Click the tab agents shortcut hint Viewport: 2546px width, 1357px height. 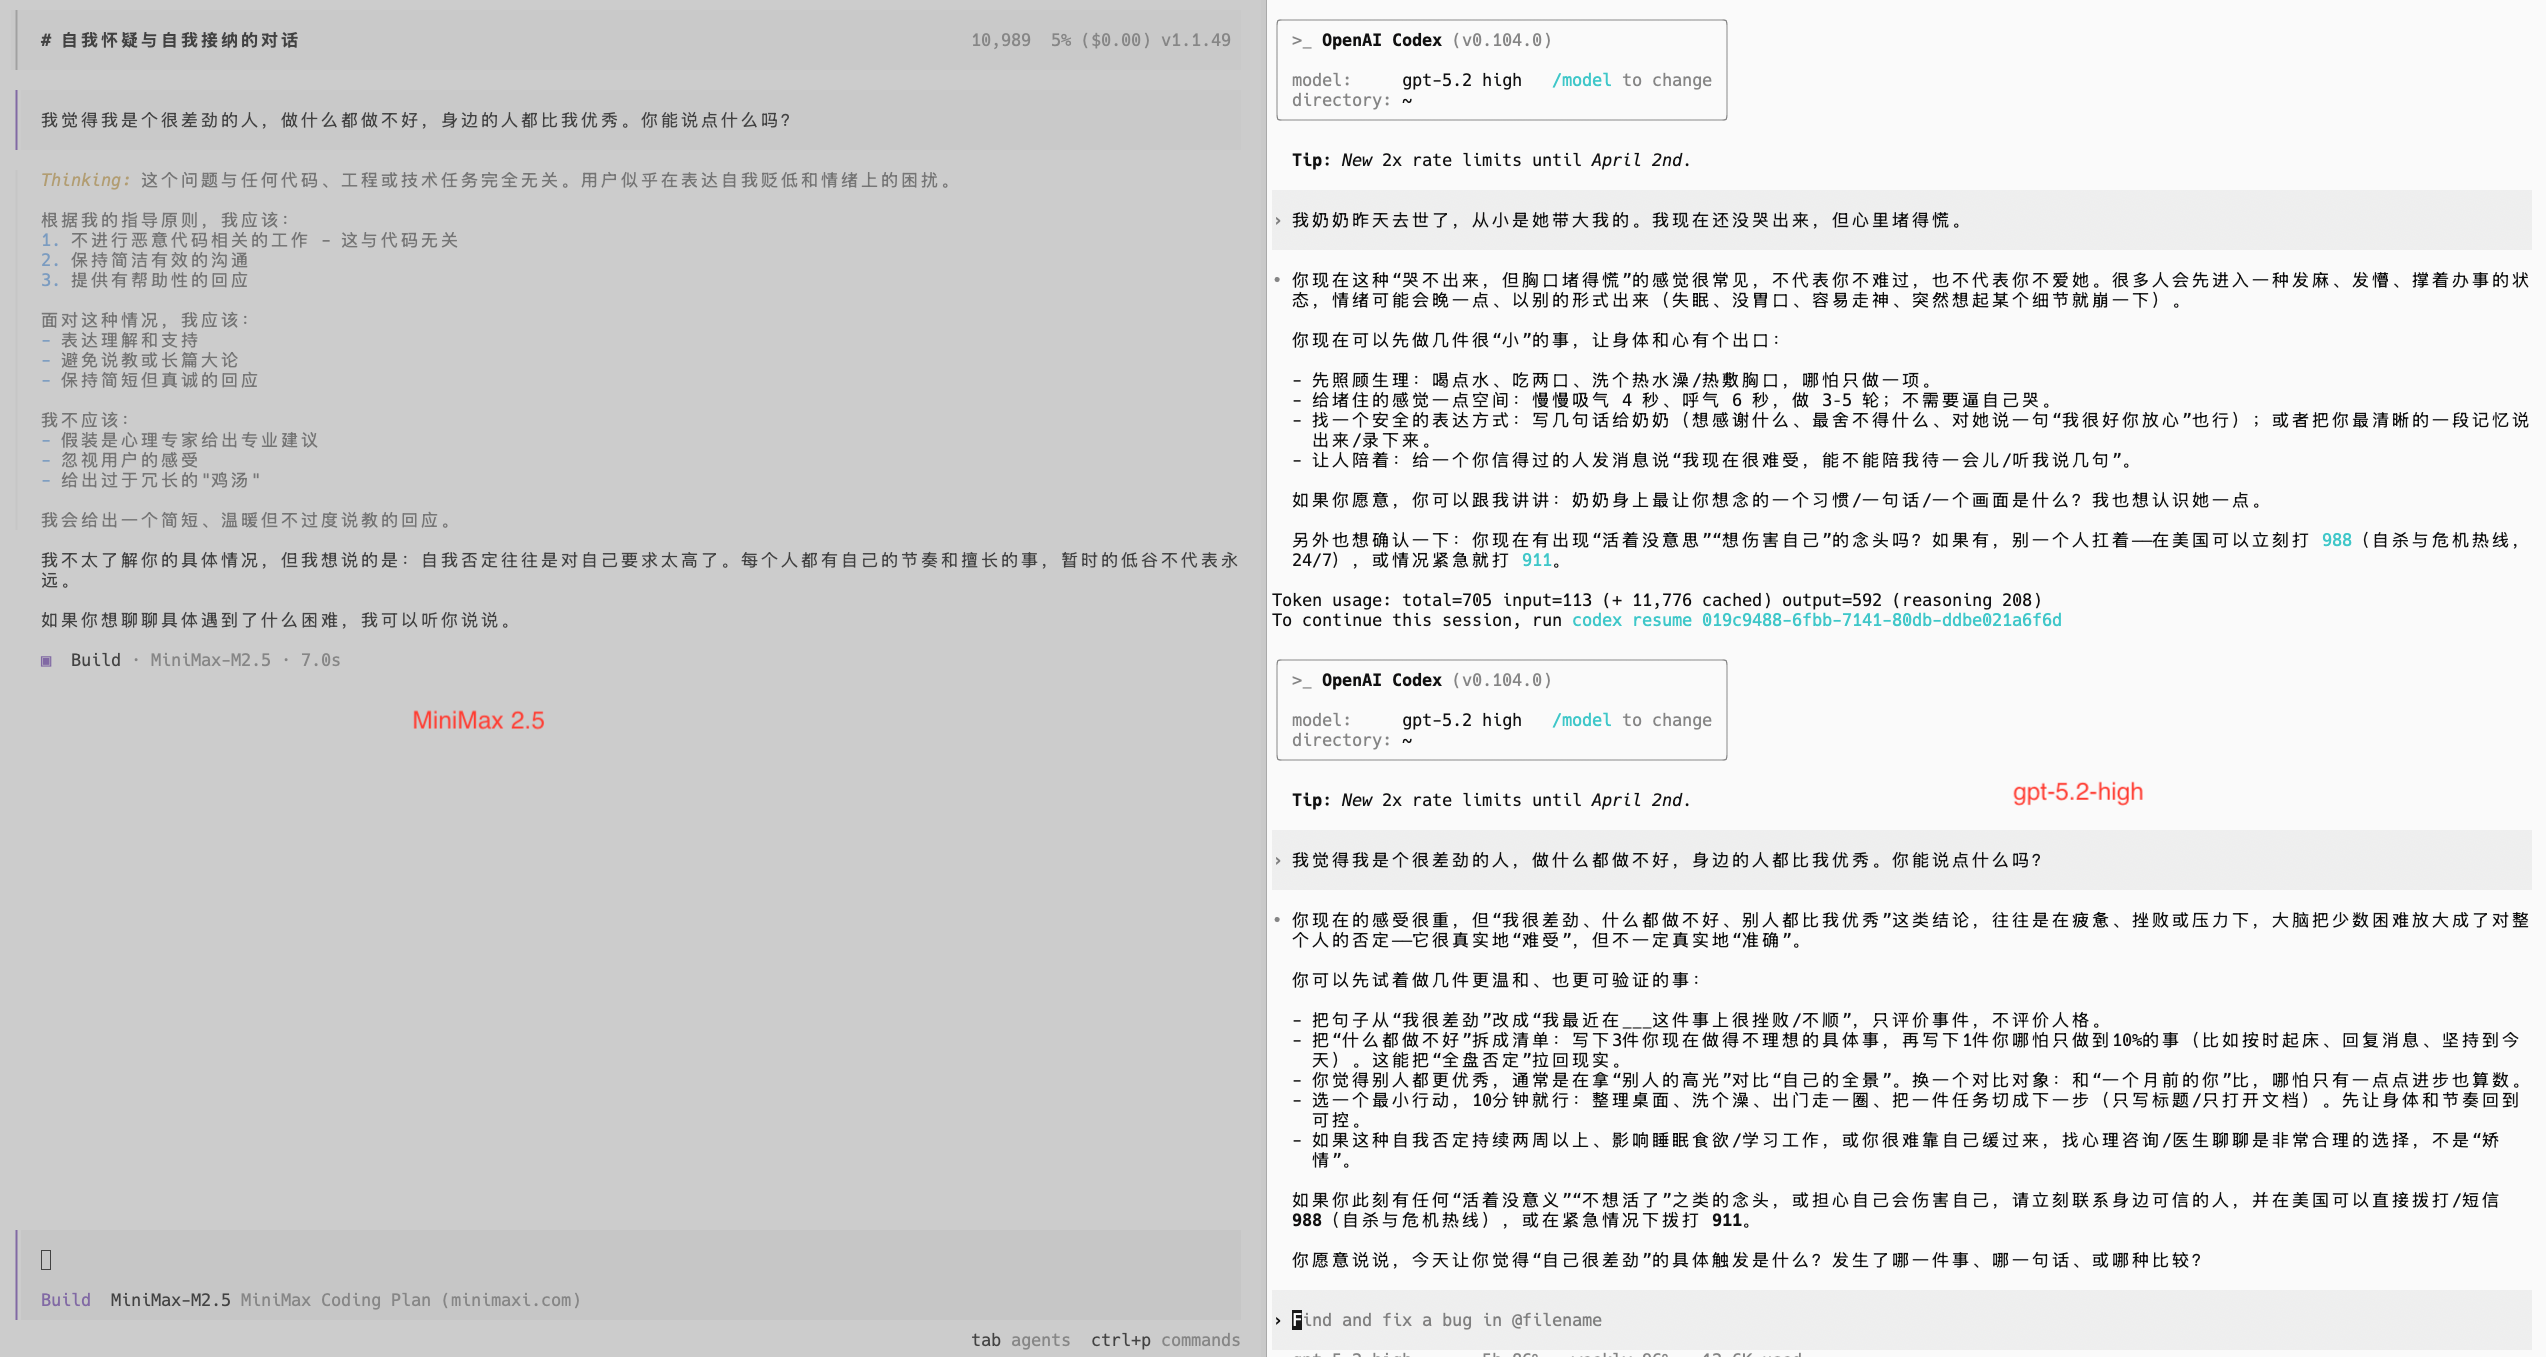tap(1020, 1340)
